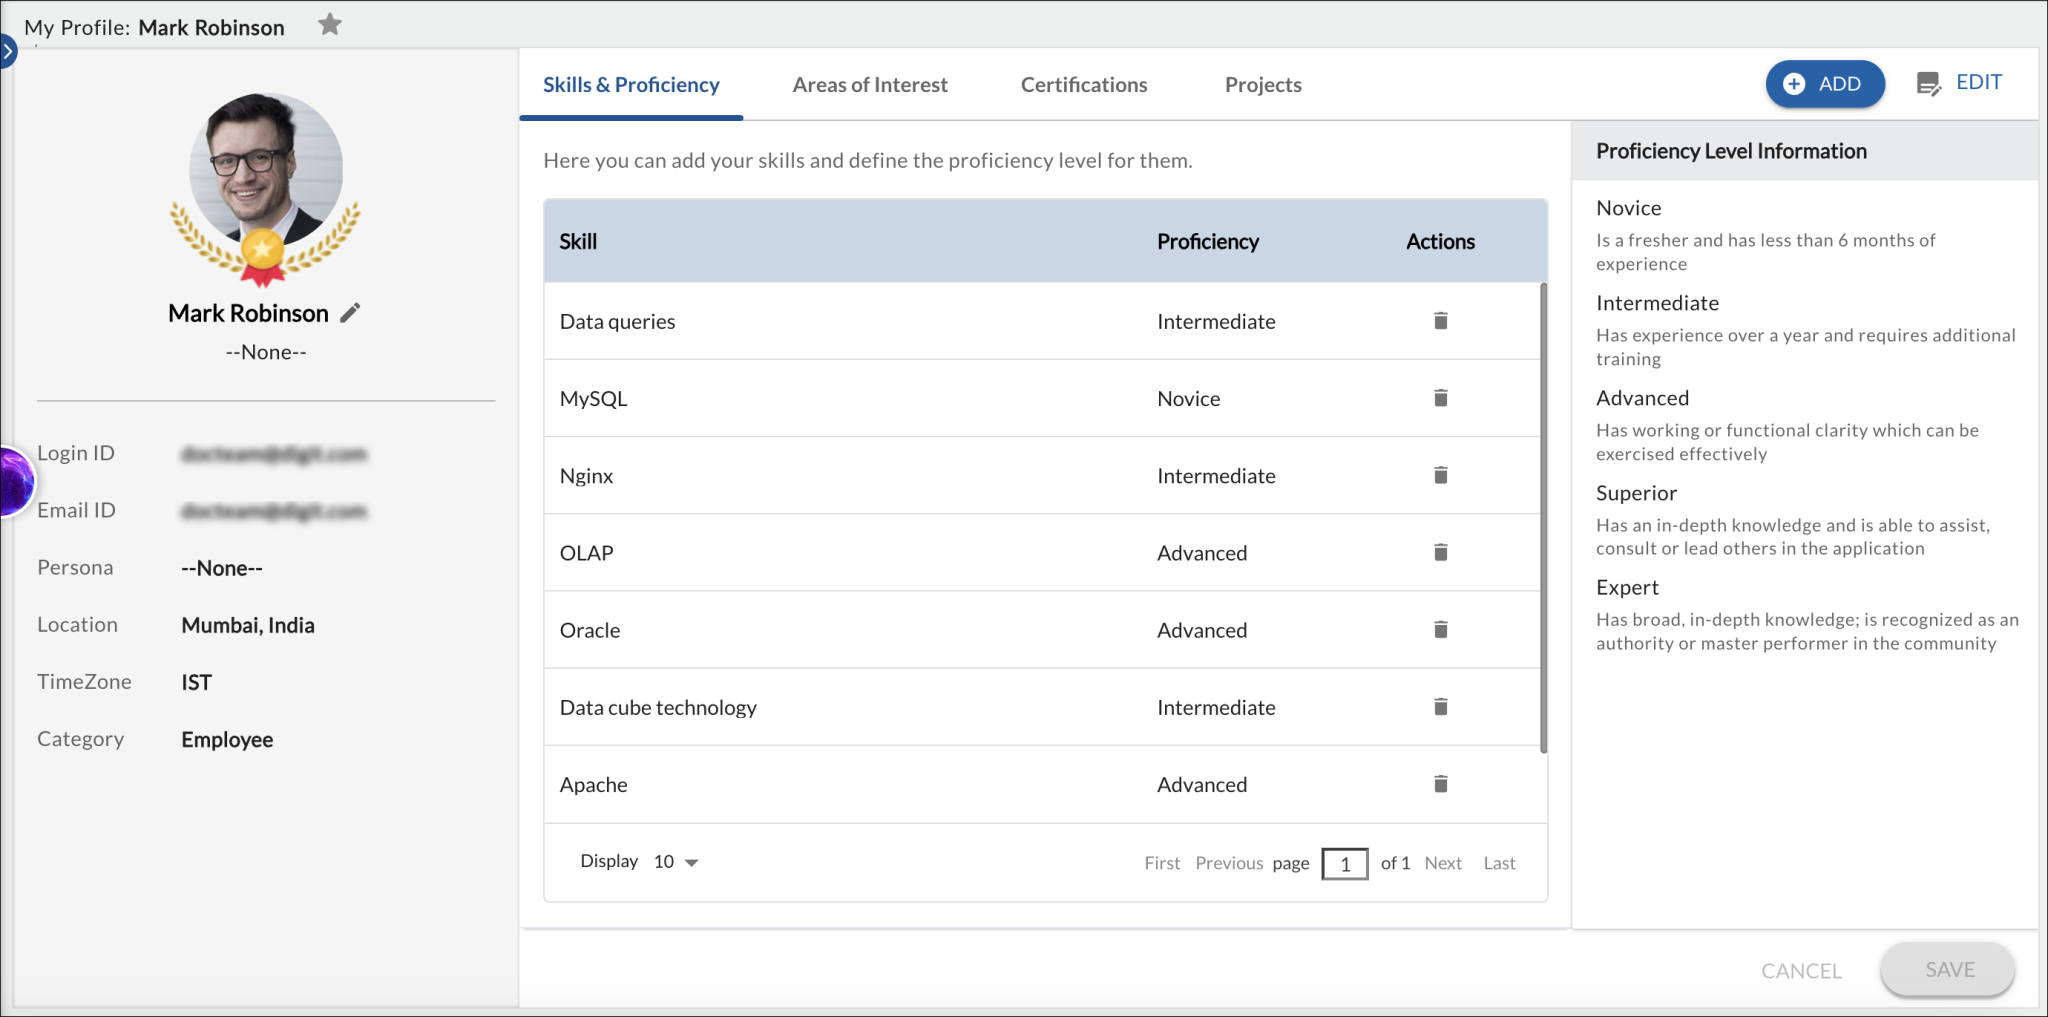Click the Apache skill name
The height and width of the screenshot is (1017, 2048).
point(593,785)
